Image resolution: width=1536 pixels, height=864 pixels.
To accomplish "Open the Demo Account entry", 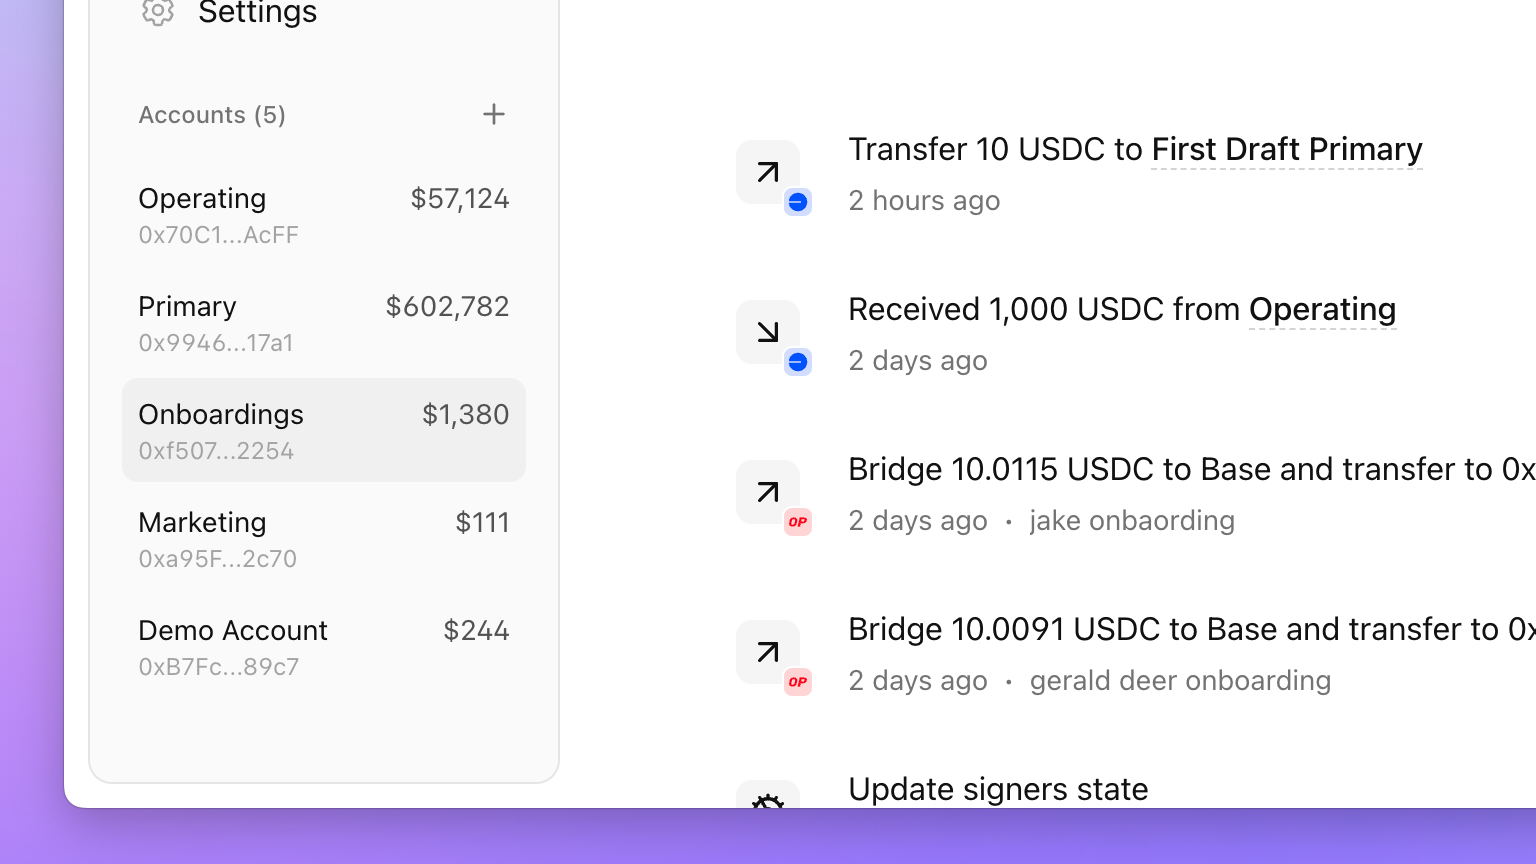I will pyautogui.click(x=324, y=646).
